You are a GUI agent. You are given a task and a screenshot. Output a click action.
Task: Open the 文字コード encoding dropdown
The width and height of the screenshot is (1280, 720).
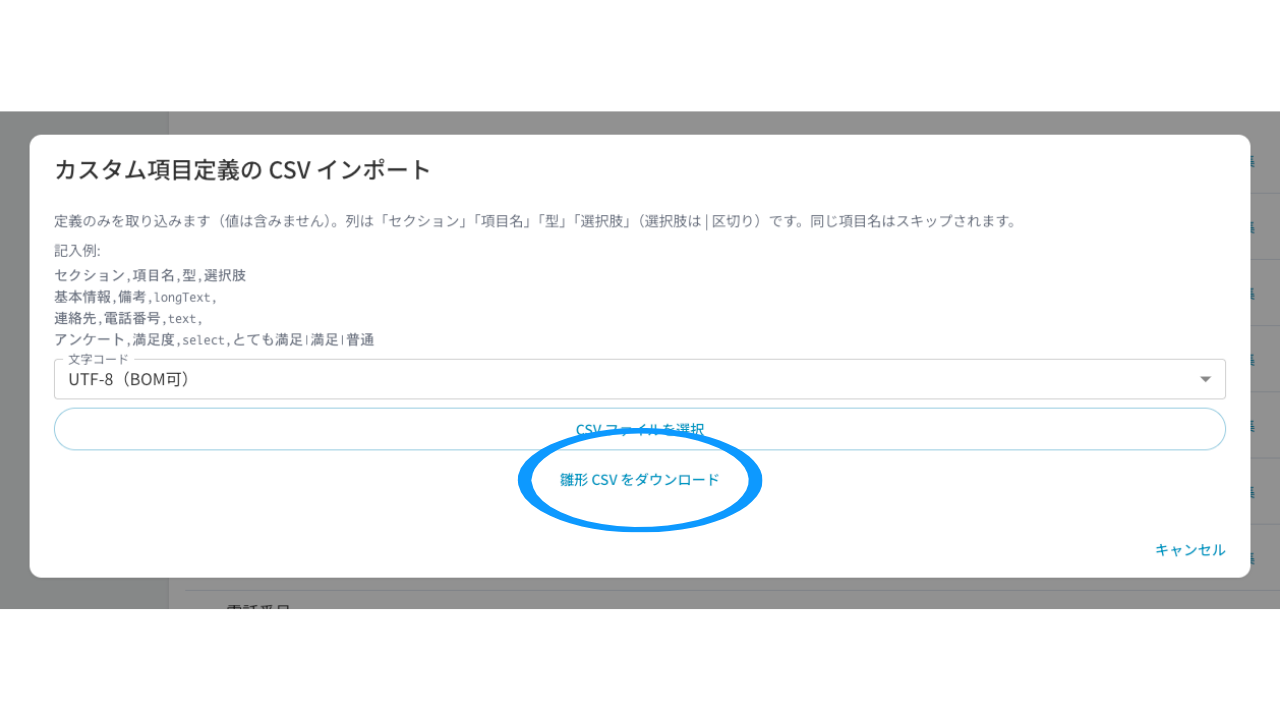[640, 379]
